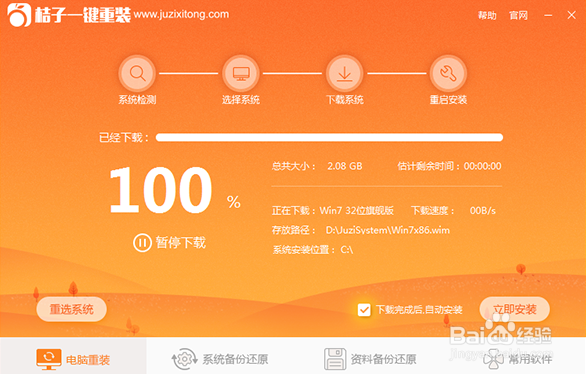Click the Win7 32位旗舰版 download name
The height and width of the screenshot is (374, 586).
click(x=357, y=211)
